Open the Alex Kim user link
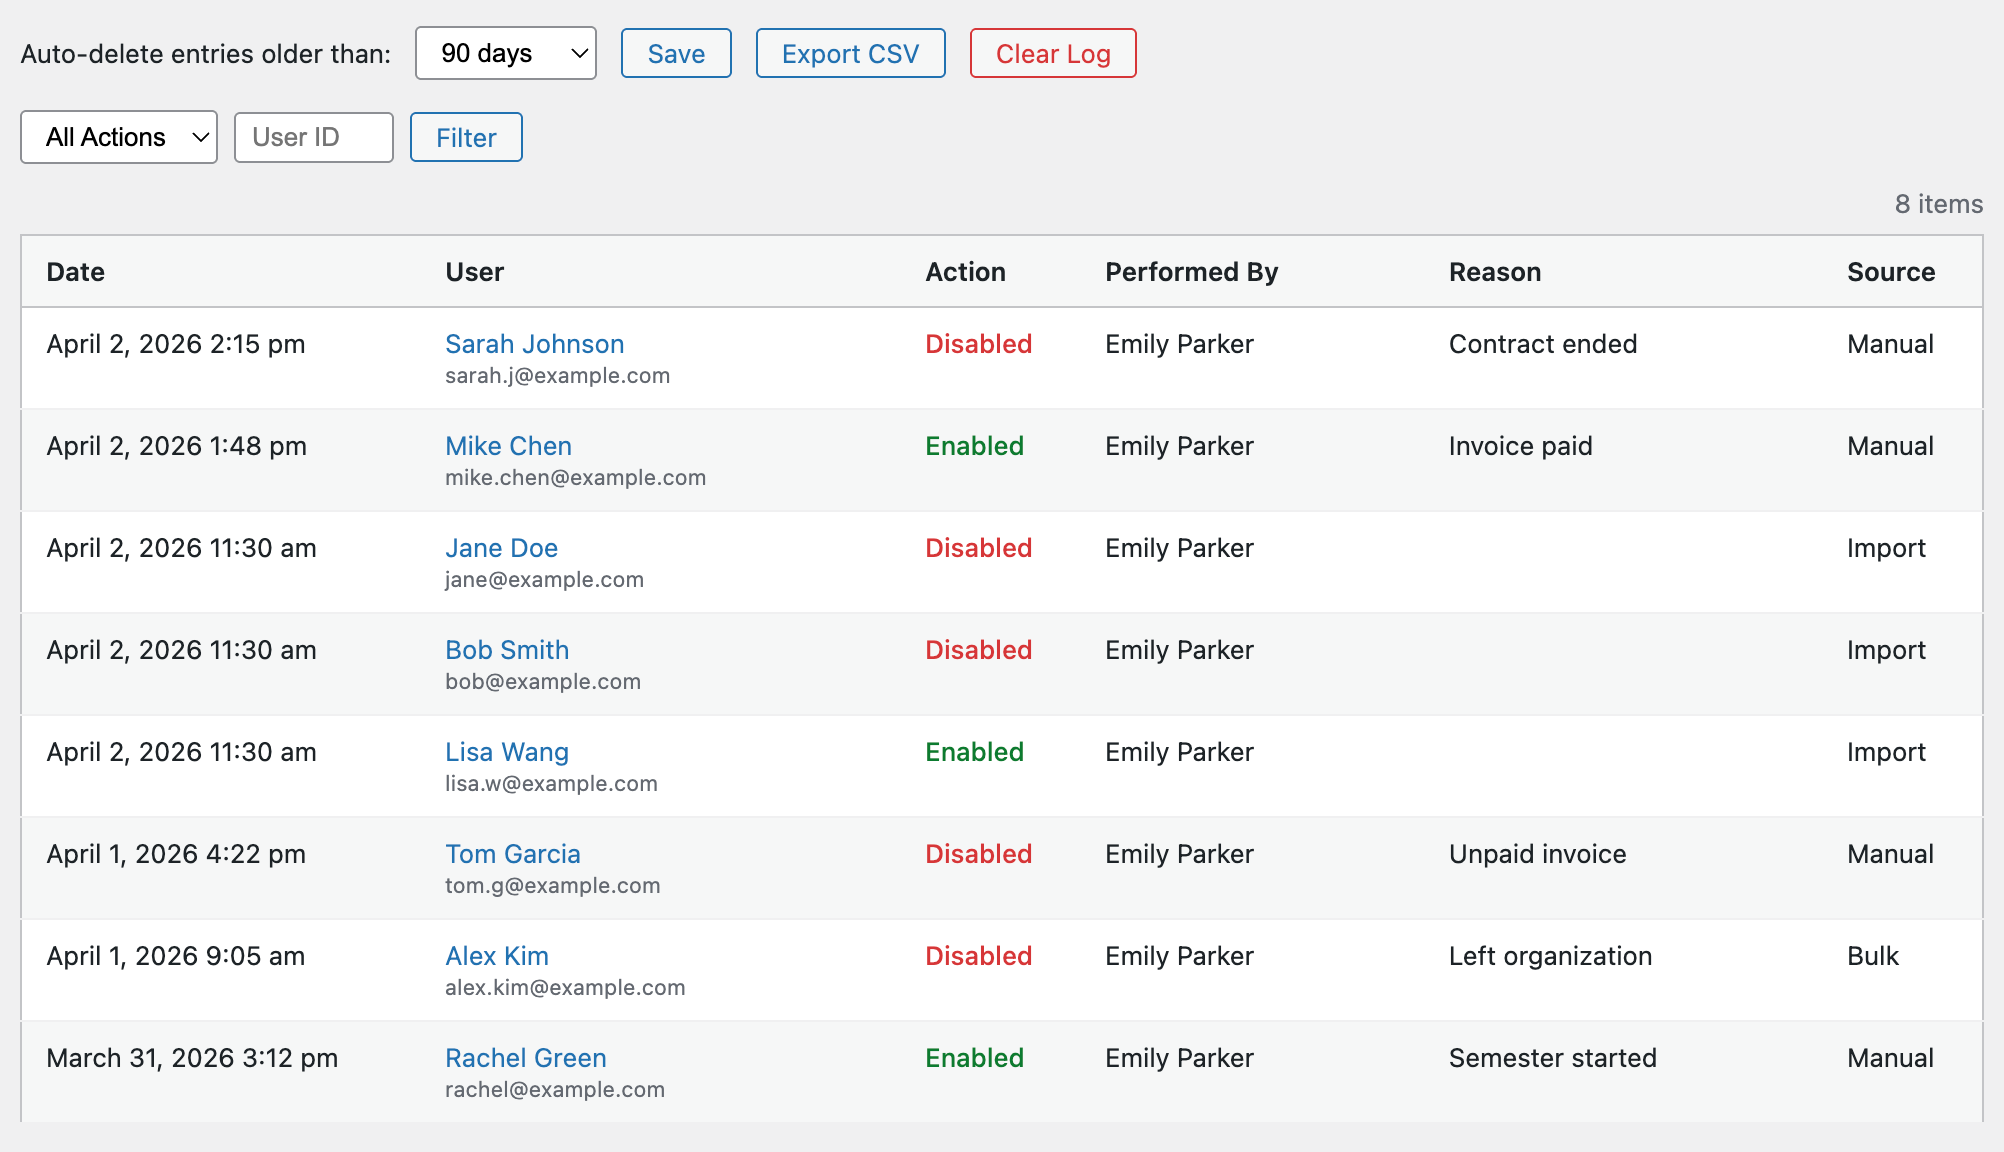 click(x=497, y=956)
